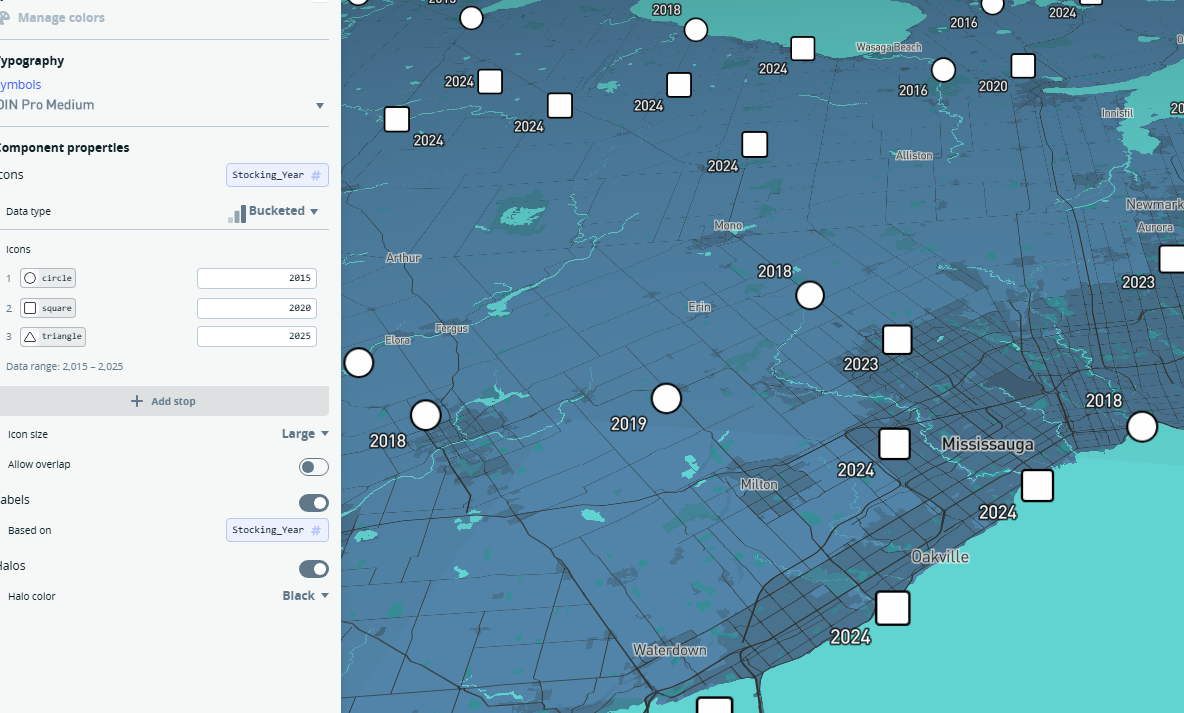Open the Halo color Black dropdown
The width and height of the screenshot is (1184, 713).
click(305, 596)
